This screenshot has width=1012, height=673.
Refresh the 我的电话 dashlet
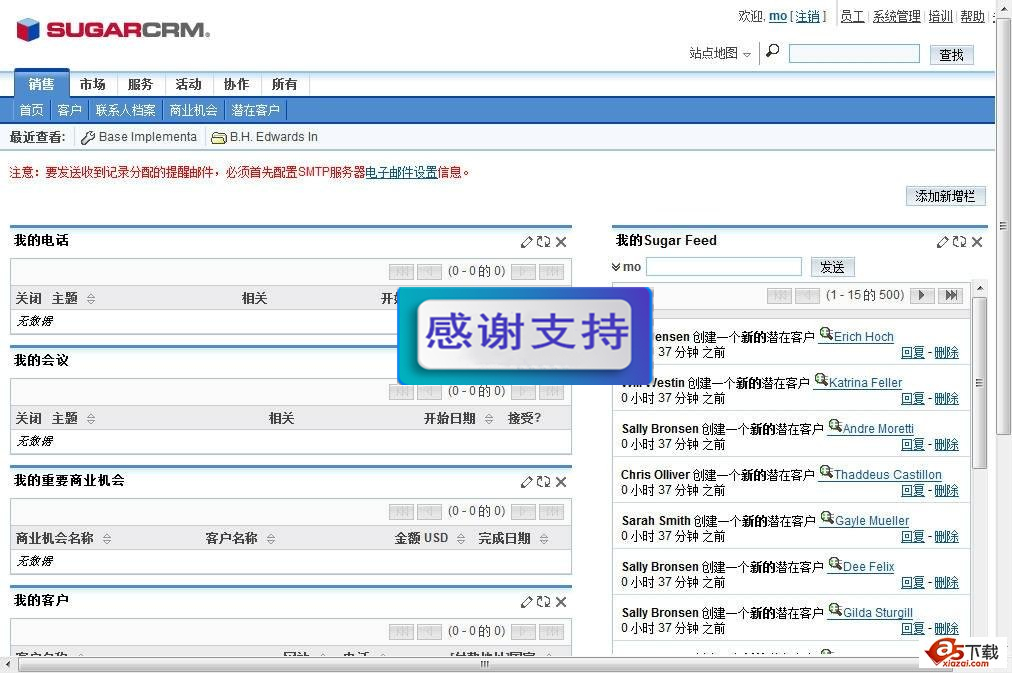coord(543,242)
